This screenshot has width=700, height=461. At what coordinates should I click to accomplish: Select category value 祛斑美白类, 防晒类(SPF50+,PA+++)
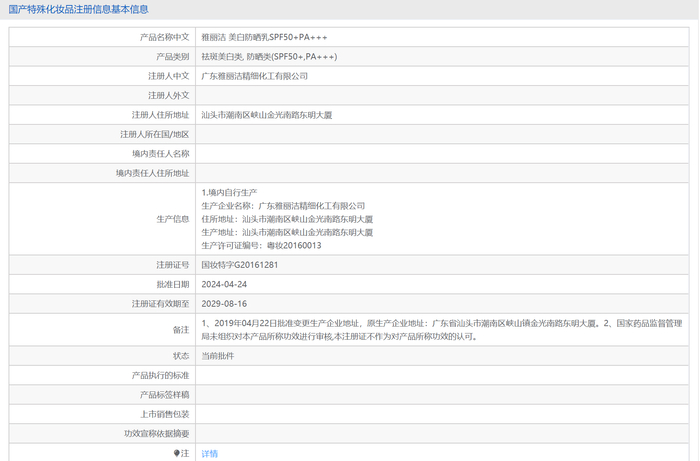point(269,57)
